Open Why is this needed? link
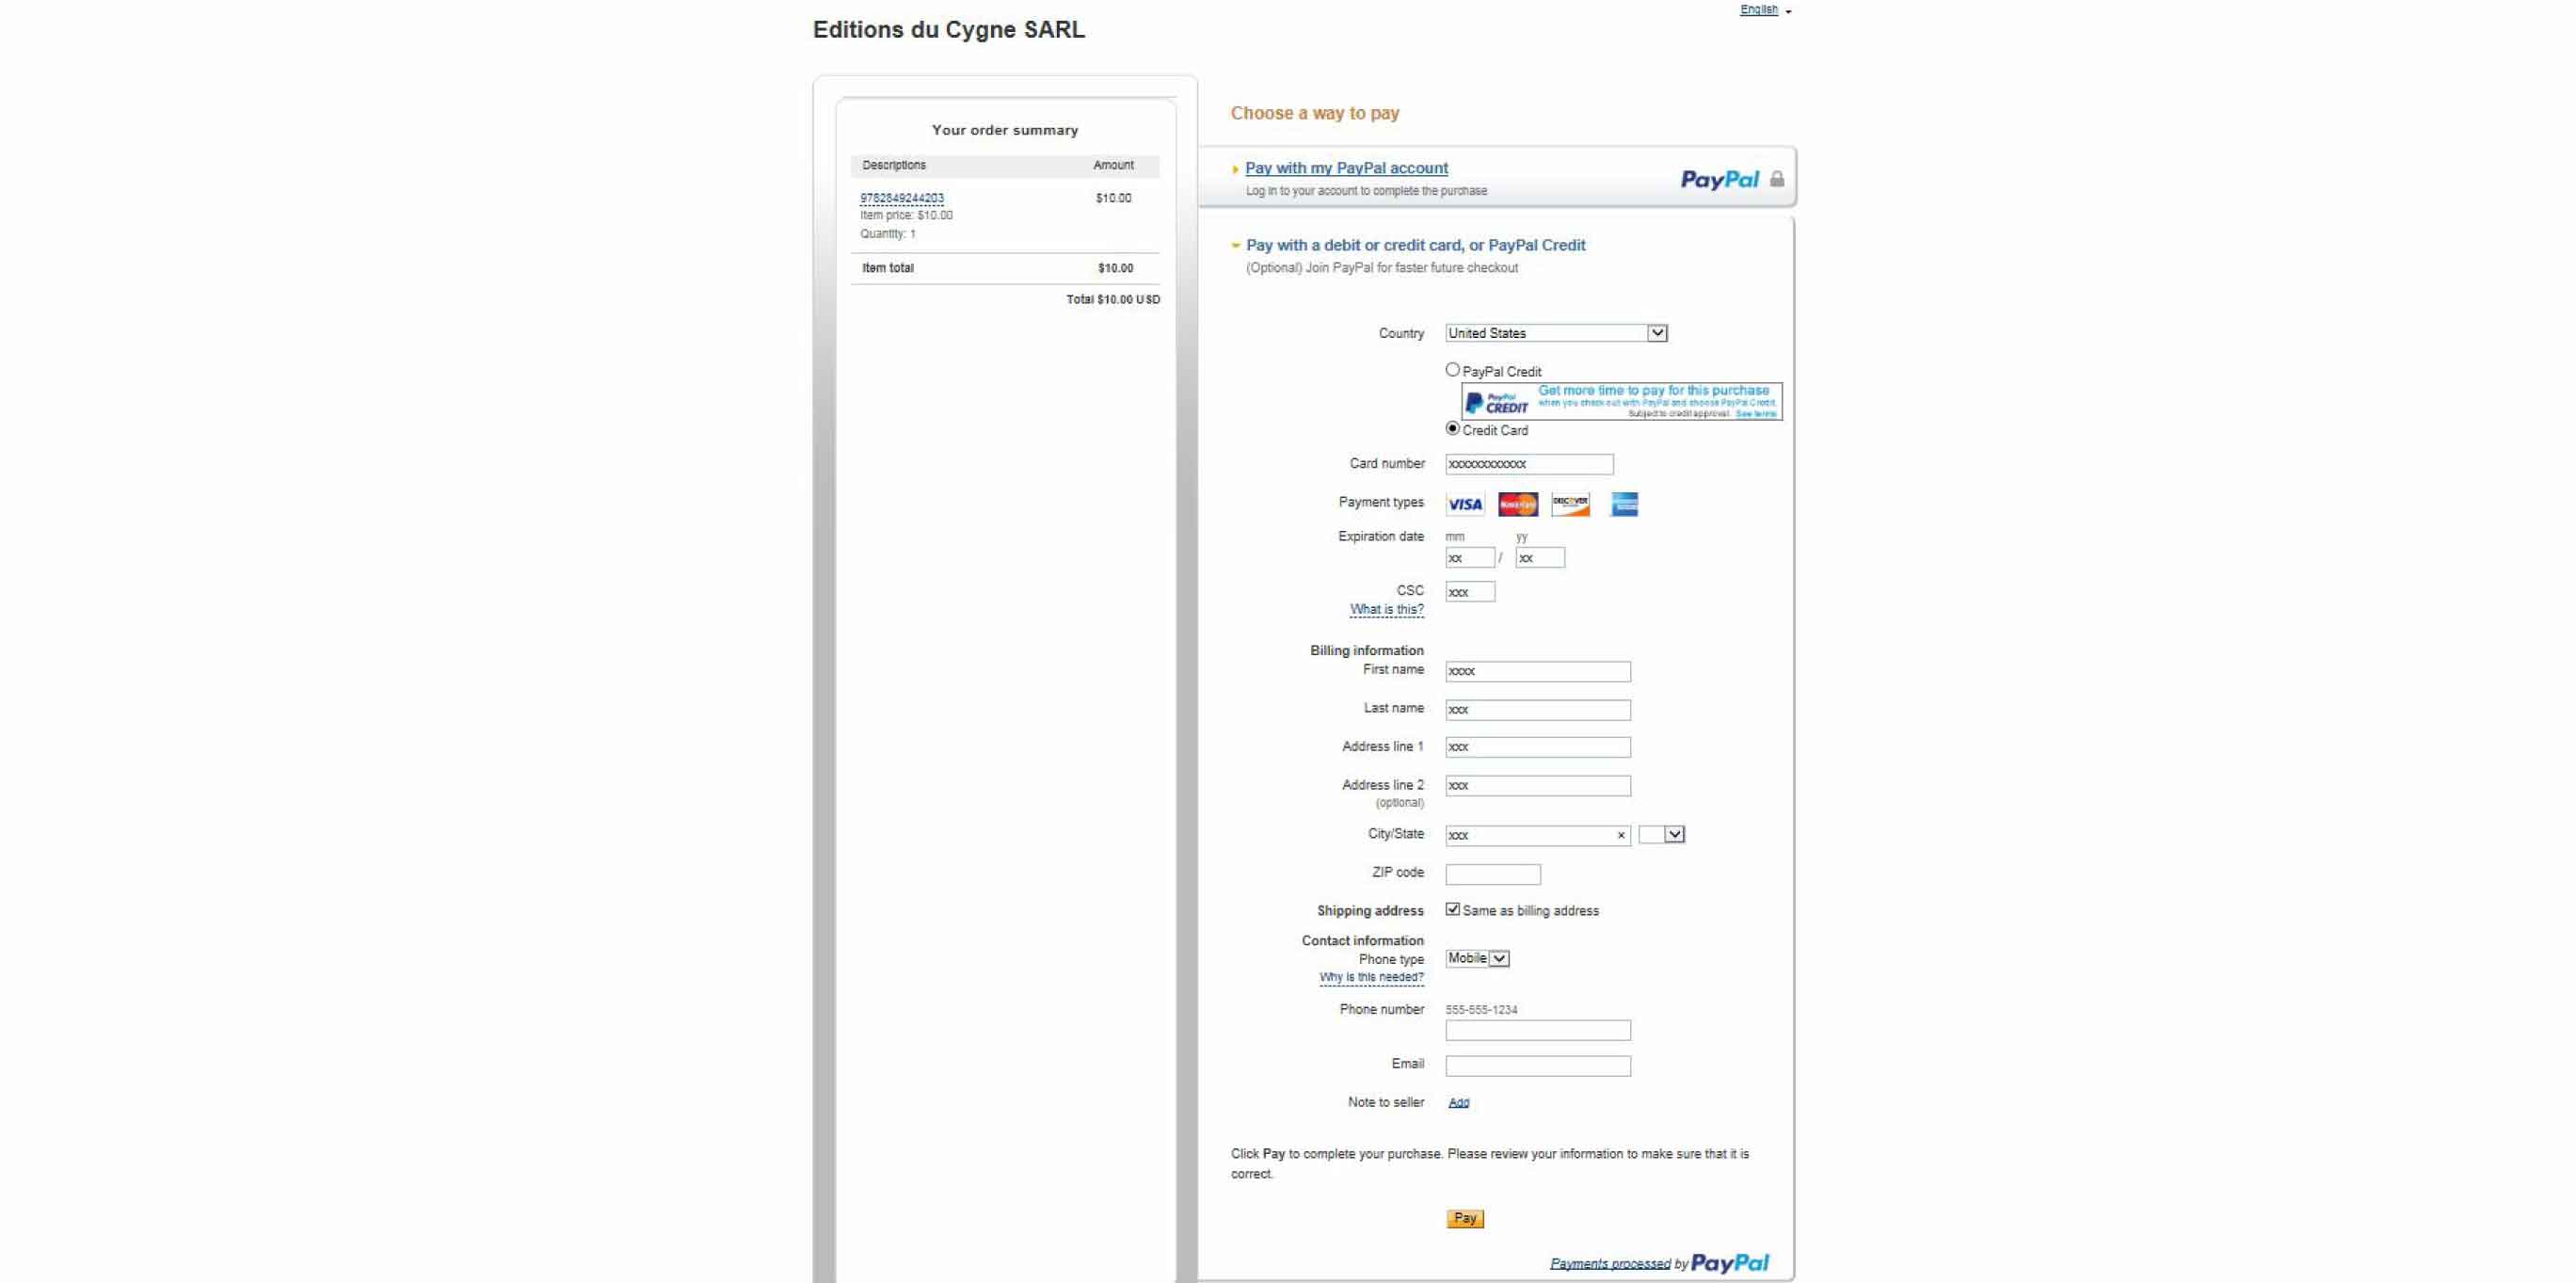Viewport: 2576px width, 1283px height. coord(1371,977)
